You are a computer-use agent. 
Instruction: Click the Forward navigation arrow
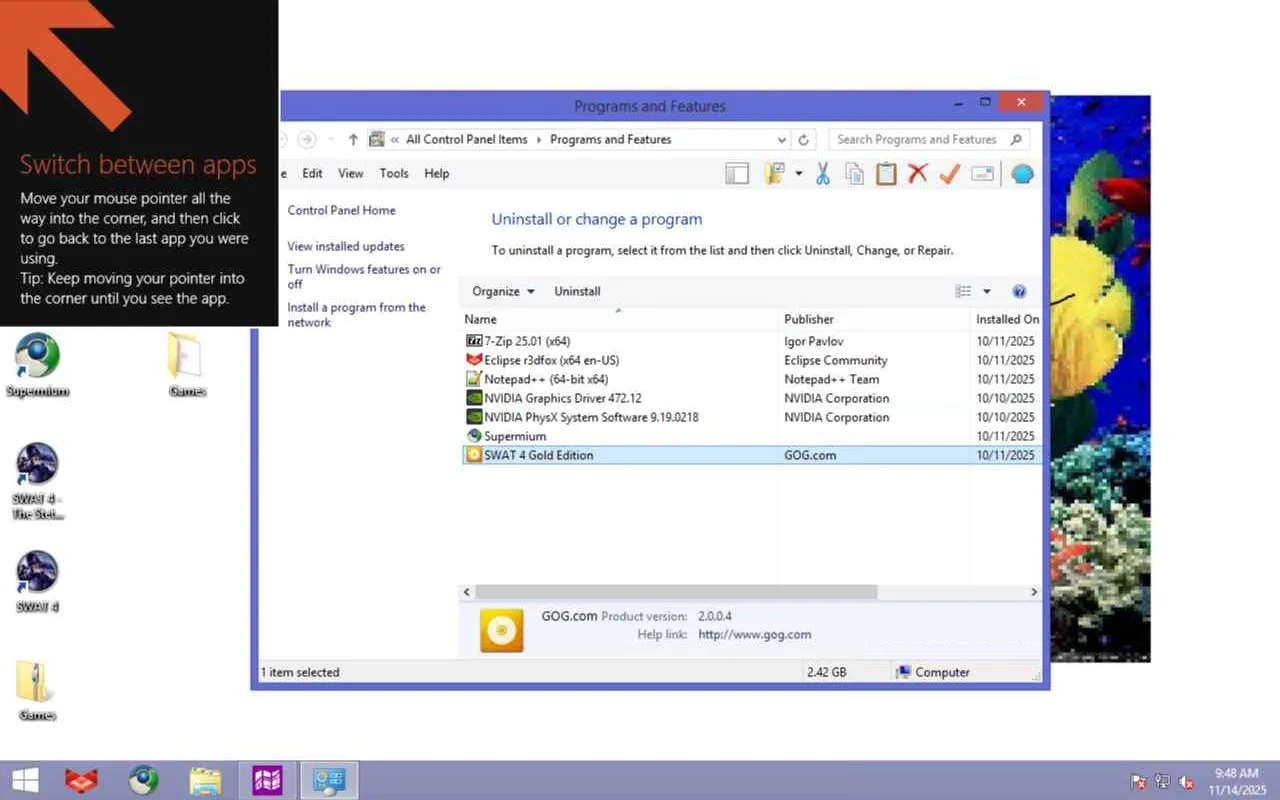coord(307,140)
